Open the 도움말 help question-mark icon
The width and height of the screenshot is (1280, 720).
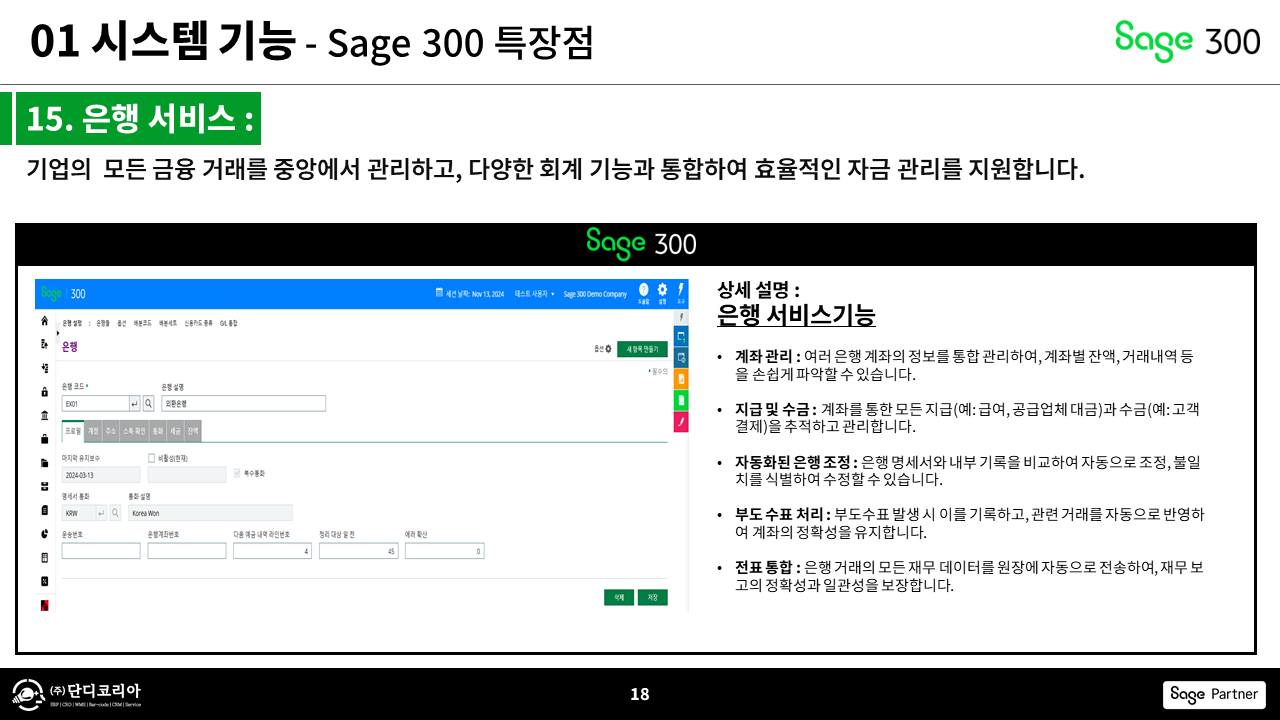coord(644,291)
